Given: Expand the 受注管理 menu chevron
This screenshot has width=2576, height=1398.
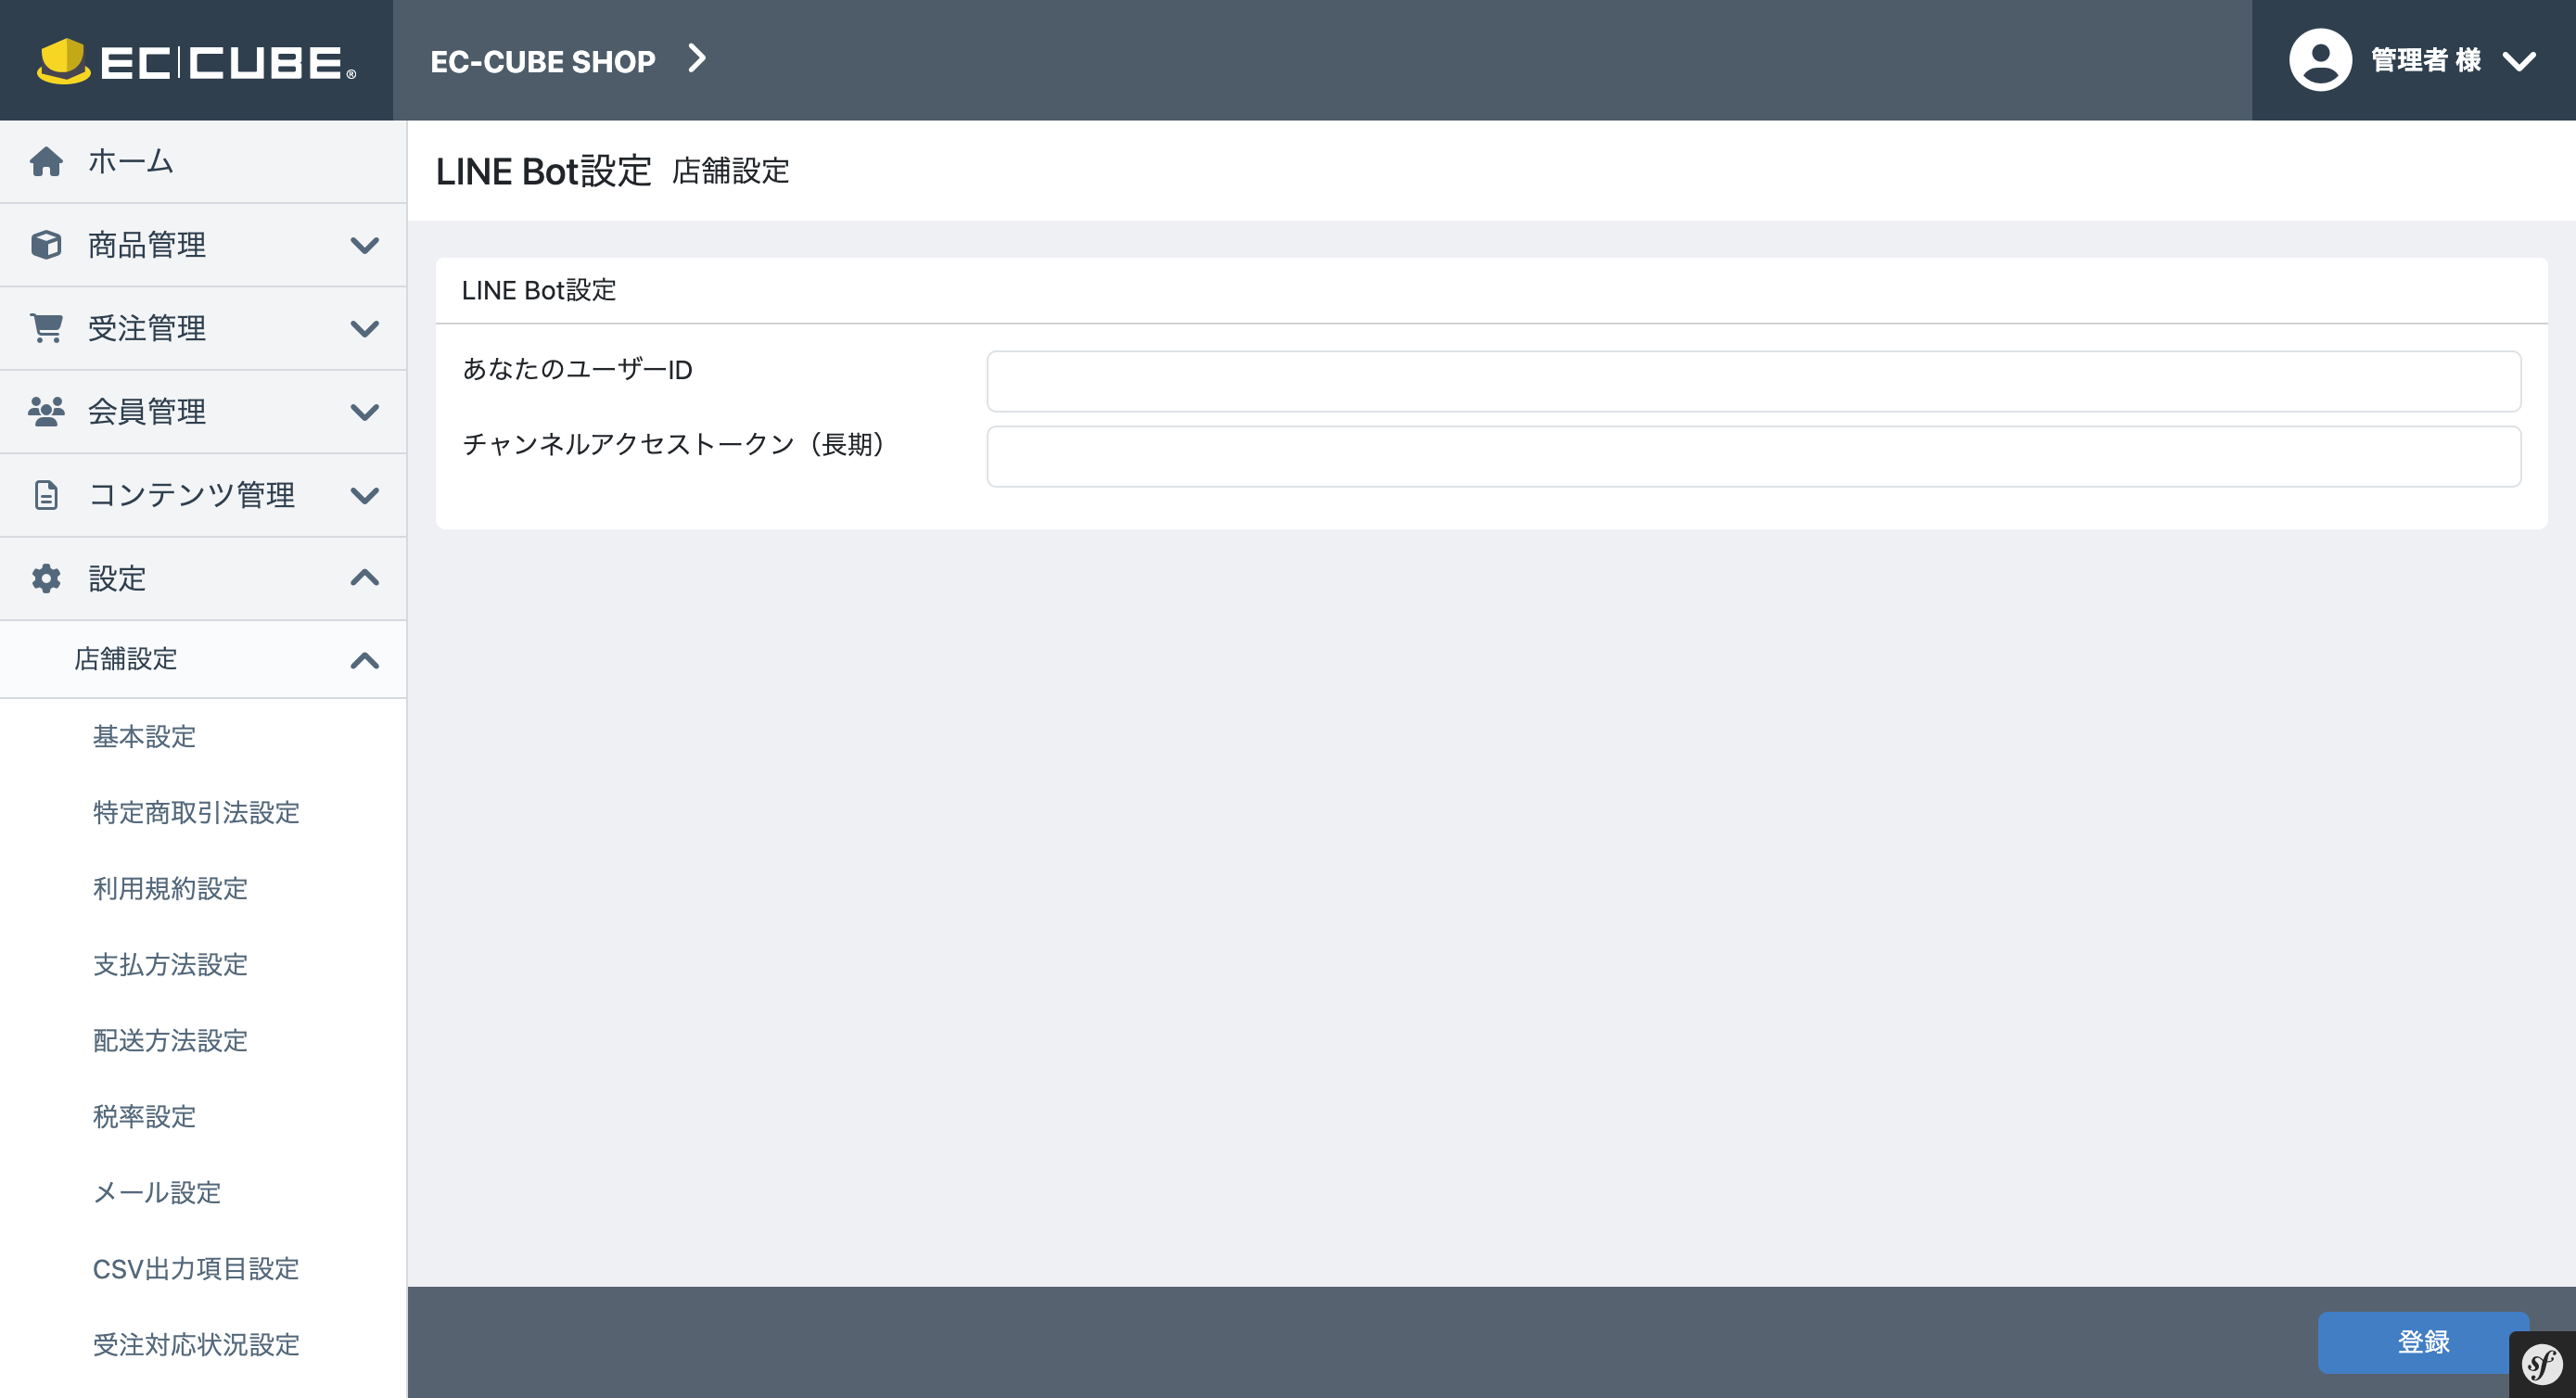Looking at the screenshot, I should tap(365, 328).
